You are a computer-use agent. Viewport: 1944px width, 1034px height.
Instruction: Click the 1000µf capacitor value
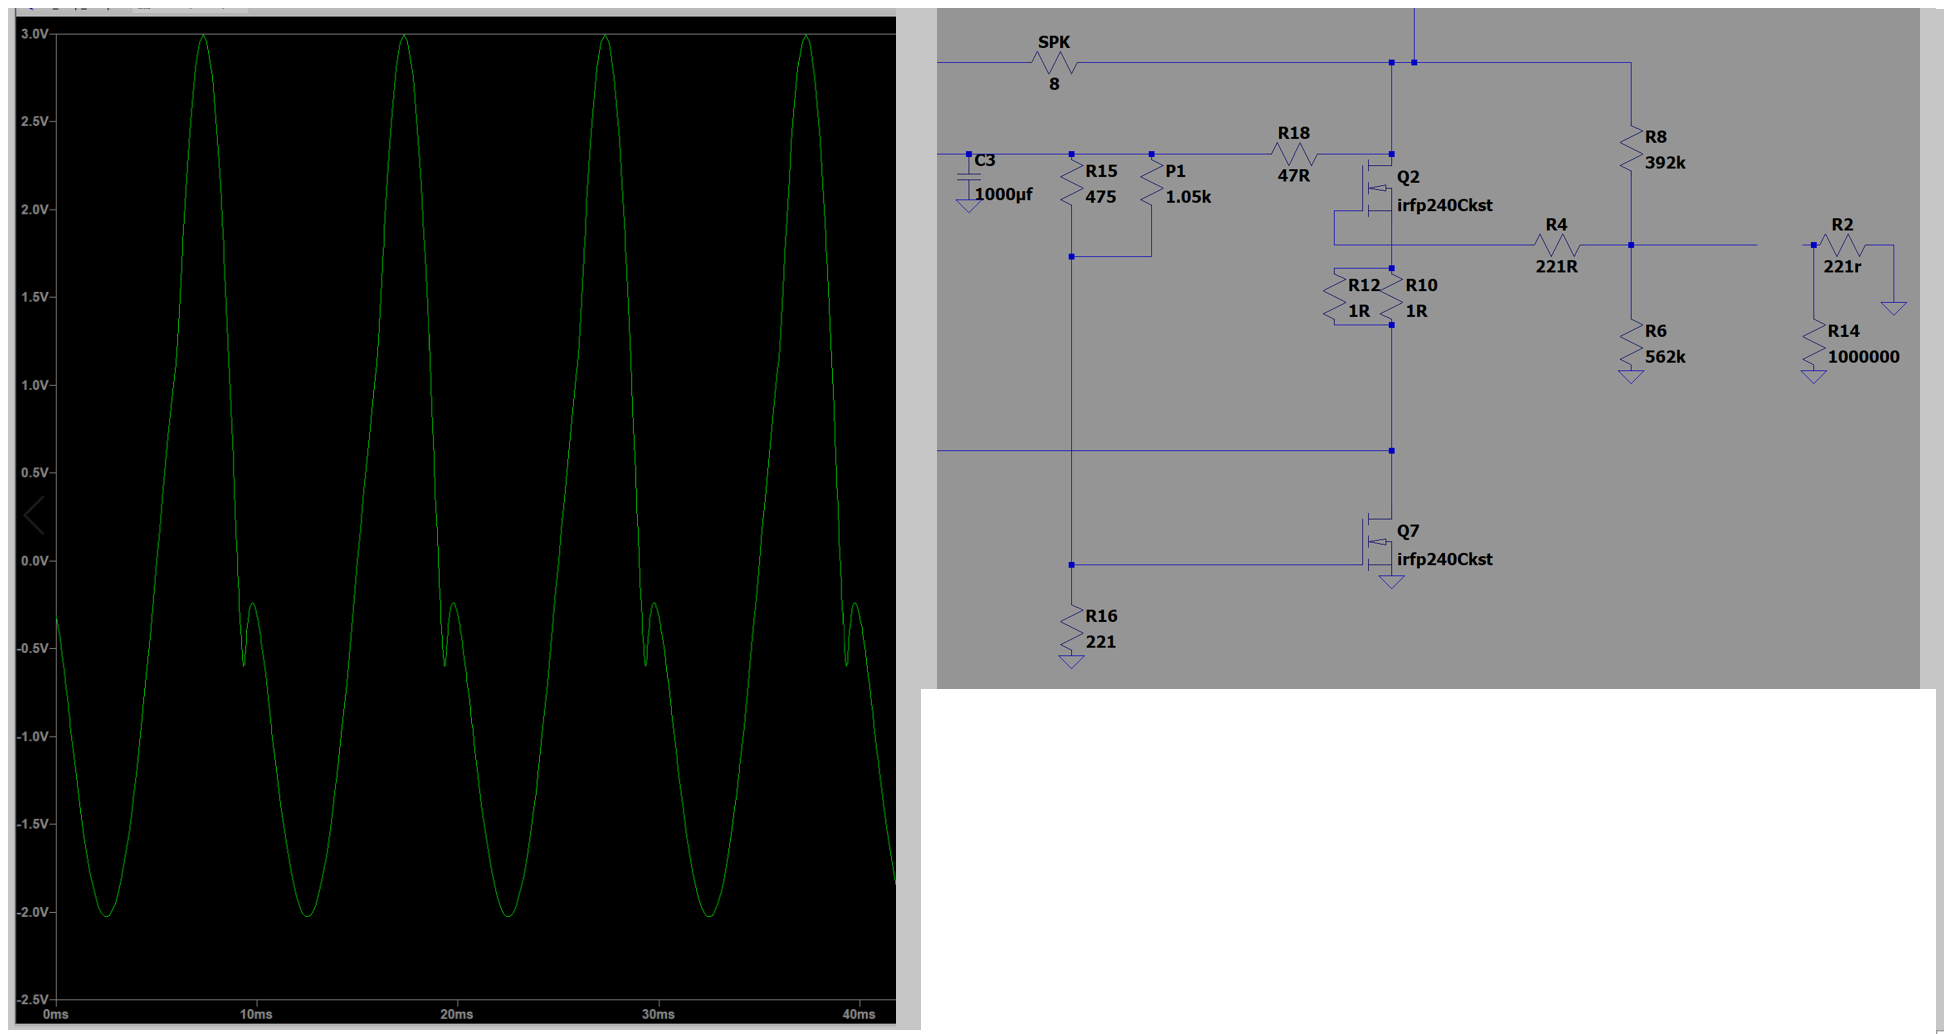[1003, 194]
